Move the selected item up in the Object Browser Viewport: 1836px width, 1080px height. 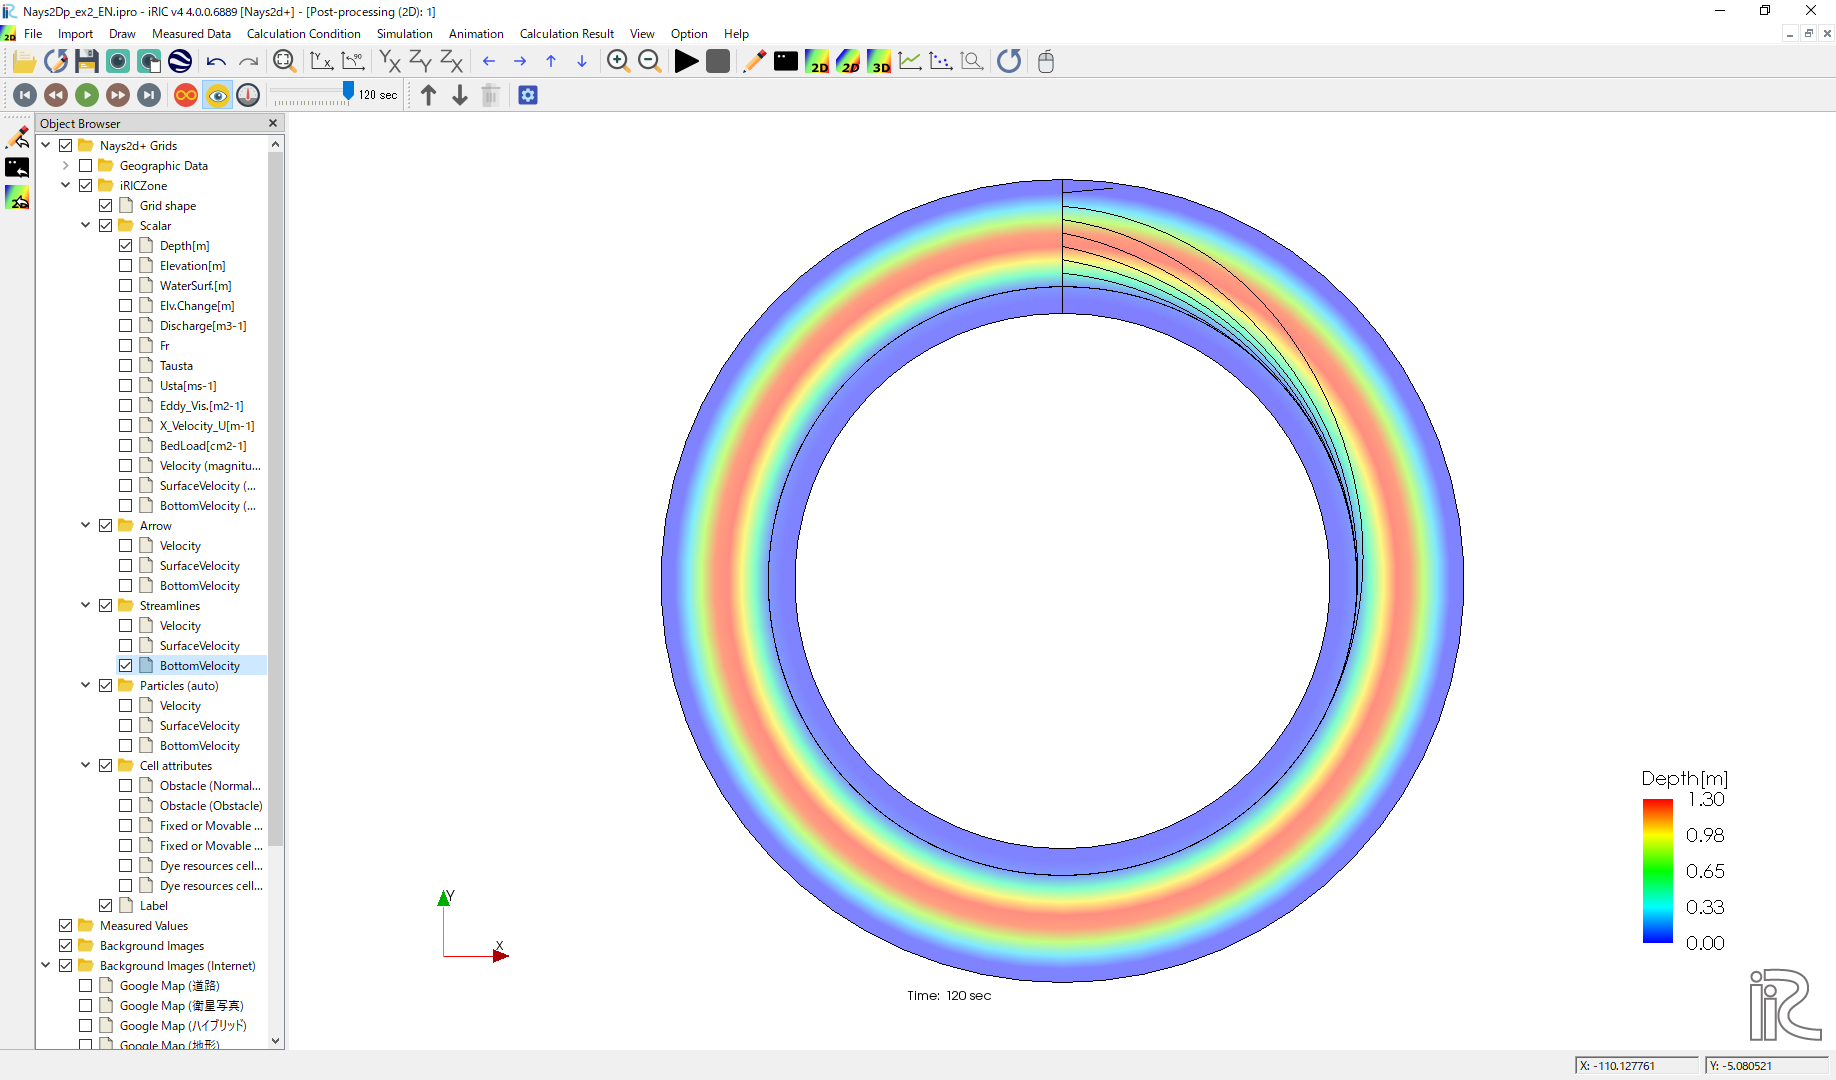tap(429, 95)
